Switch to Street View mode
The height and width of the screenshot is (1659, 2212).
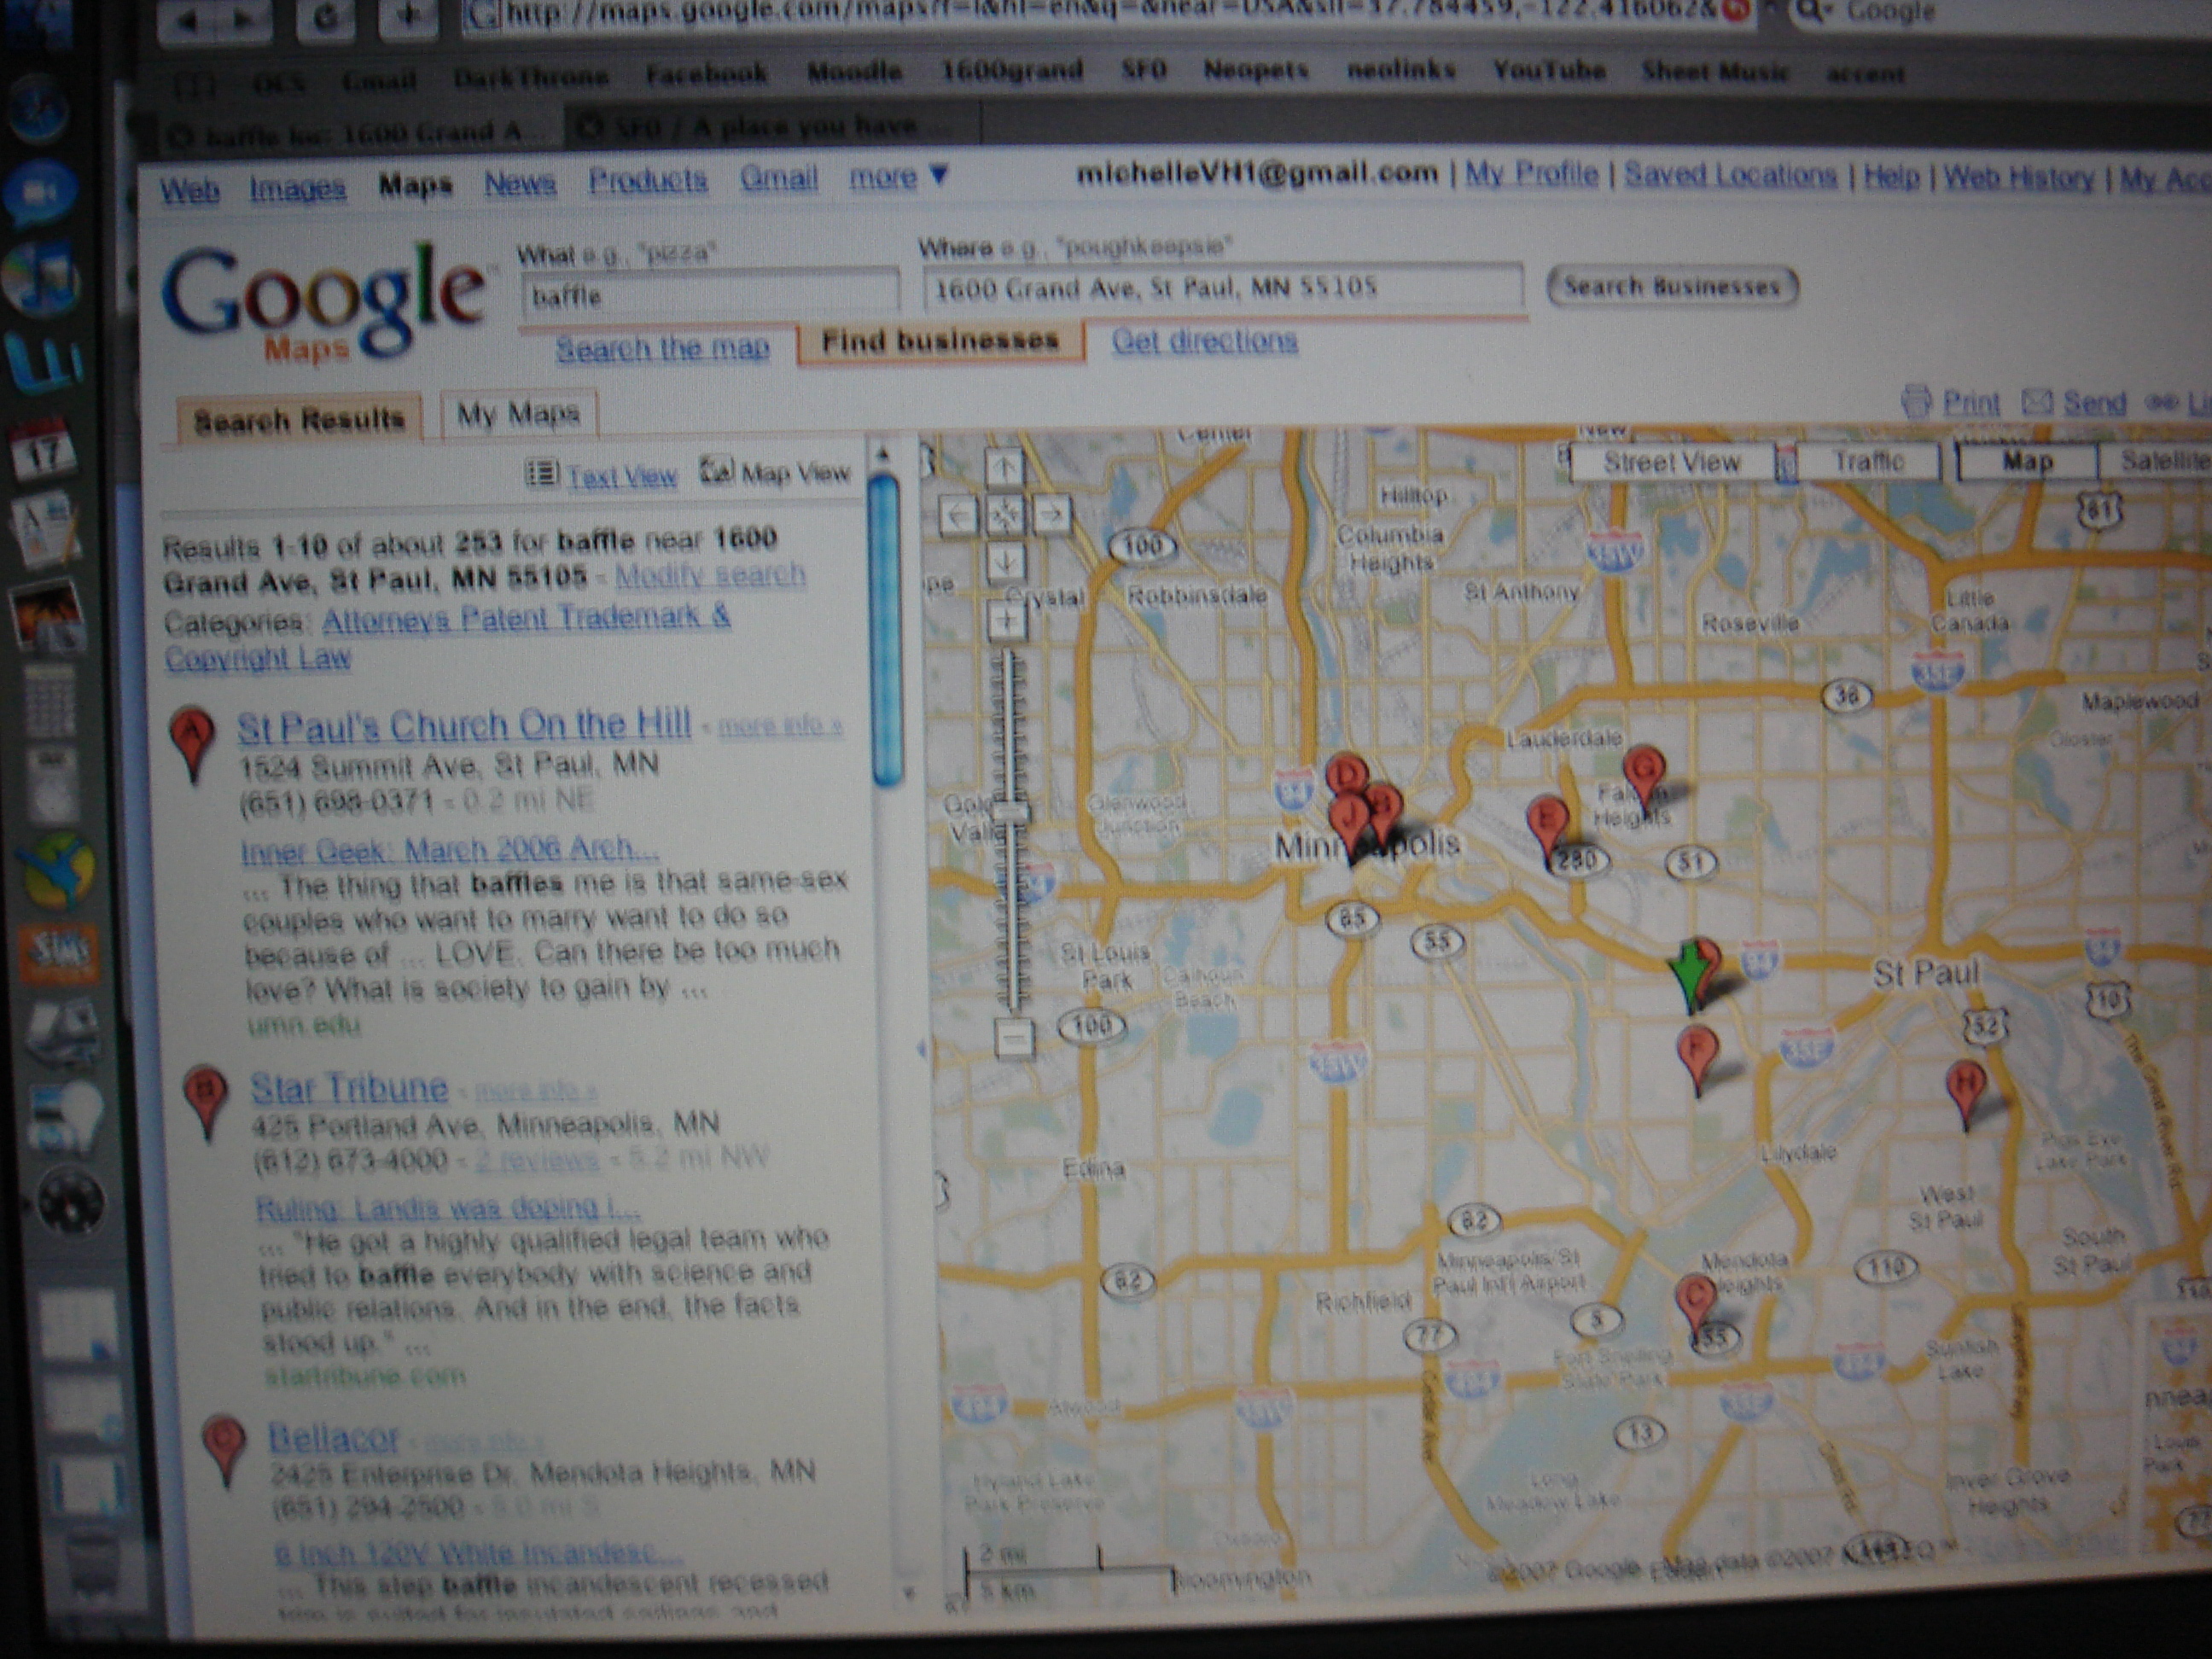pos(1672,463)
